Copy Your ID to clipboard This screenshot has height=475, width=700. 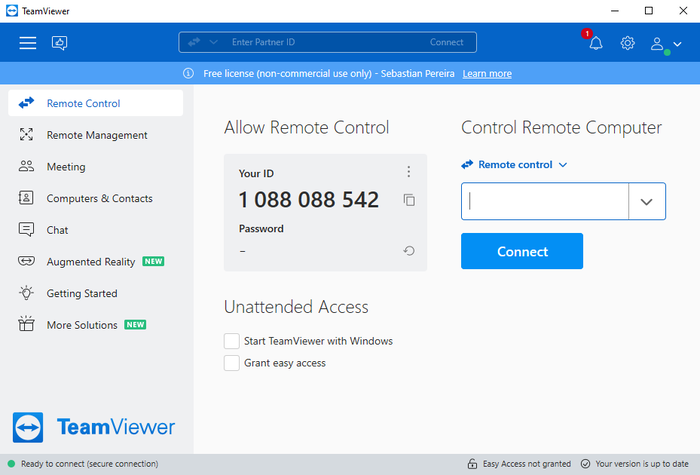(409, 200)
